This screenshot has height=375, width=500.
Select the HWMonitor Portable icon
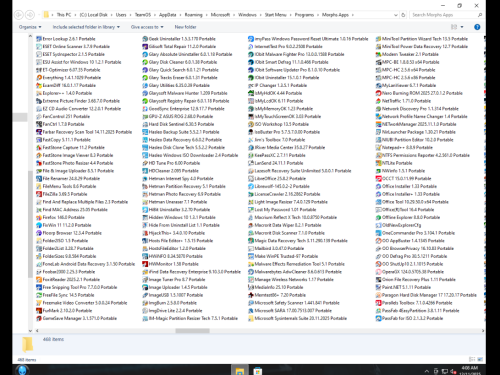(x=145, y=264)
